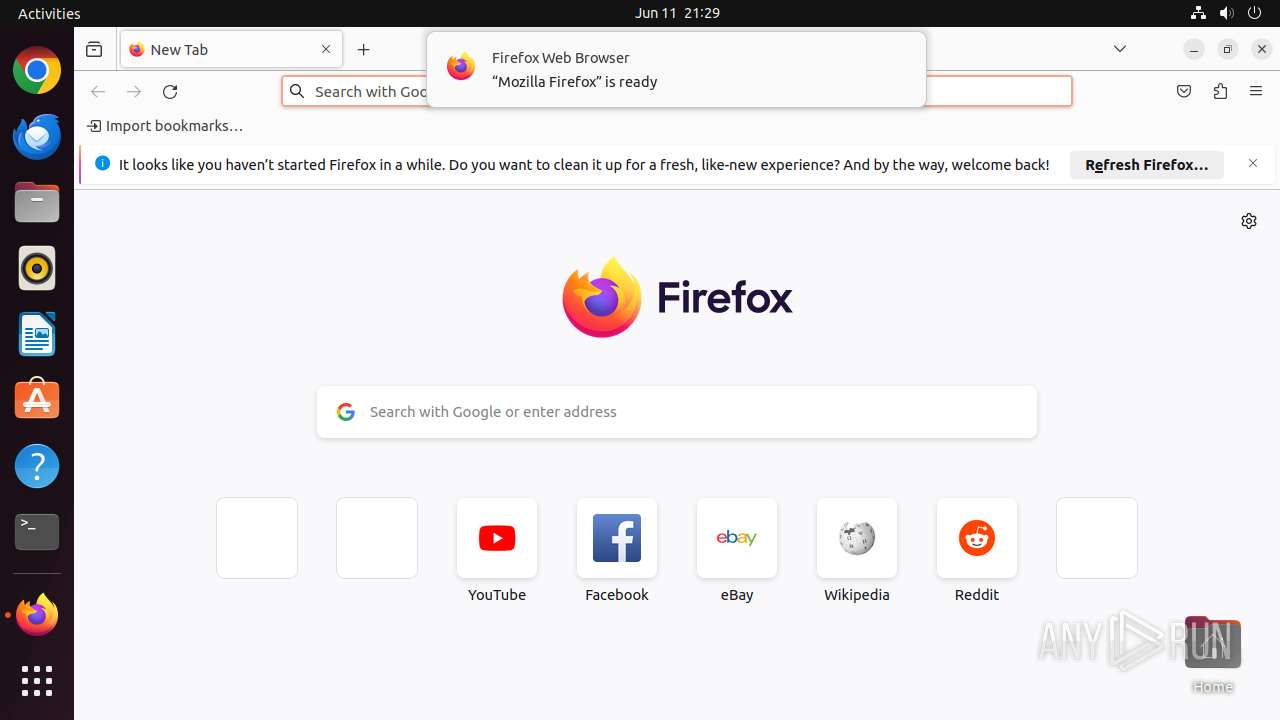The height and width of the screenshot is (720, 1280).
Task: Go back one page
Action: [x=98, y=91]
